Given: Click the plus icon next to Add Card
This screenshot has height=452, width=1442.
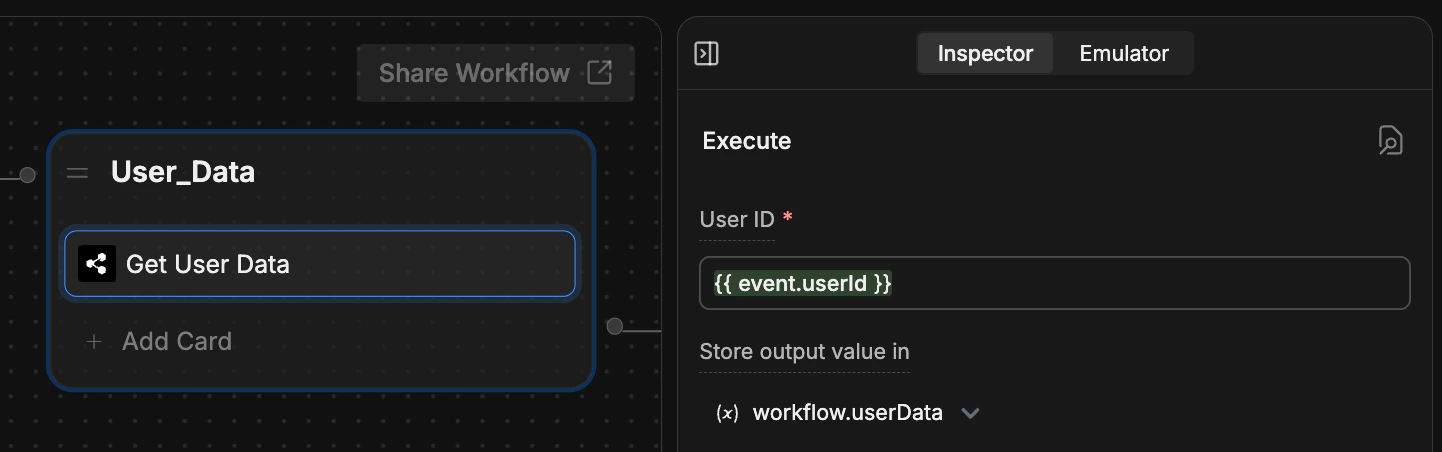Looking at the screenshot, I should tap(94, 341).
